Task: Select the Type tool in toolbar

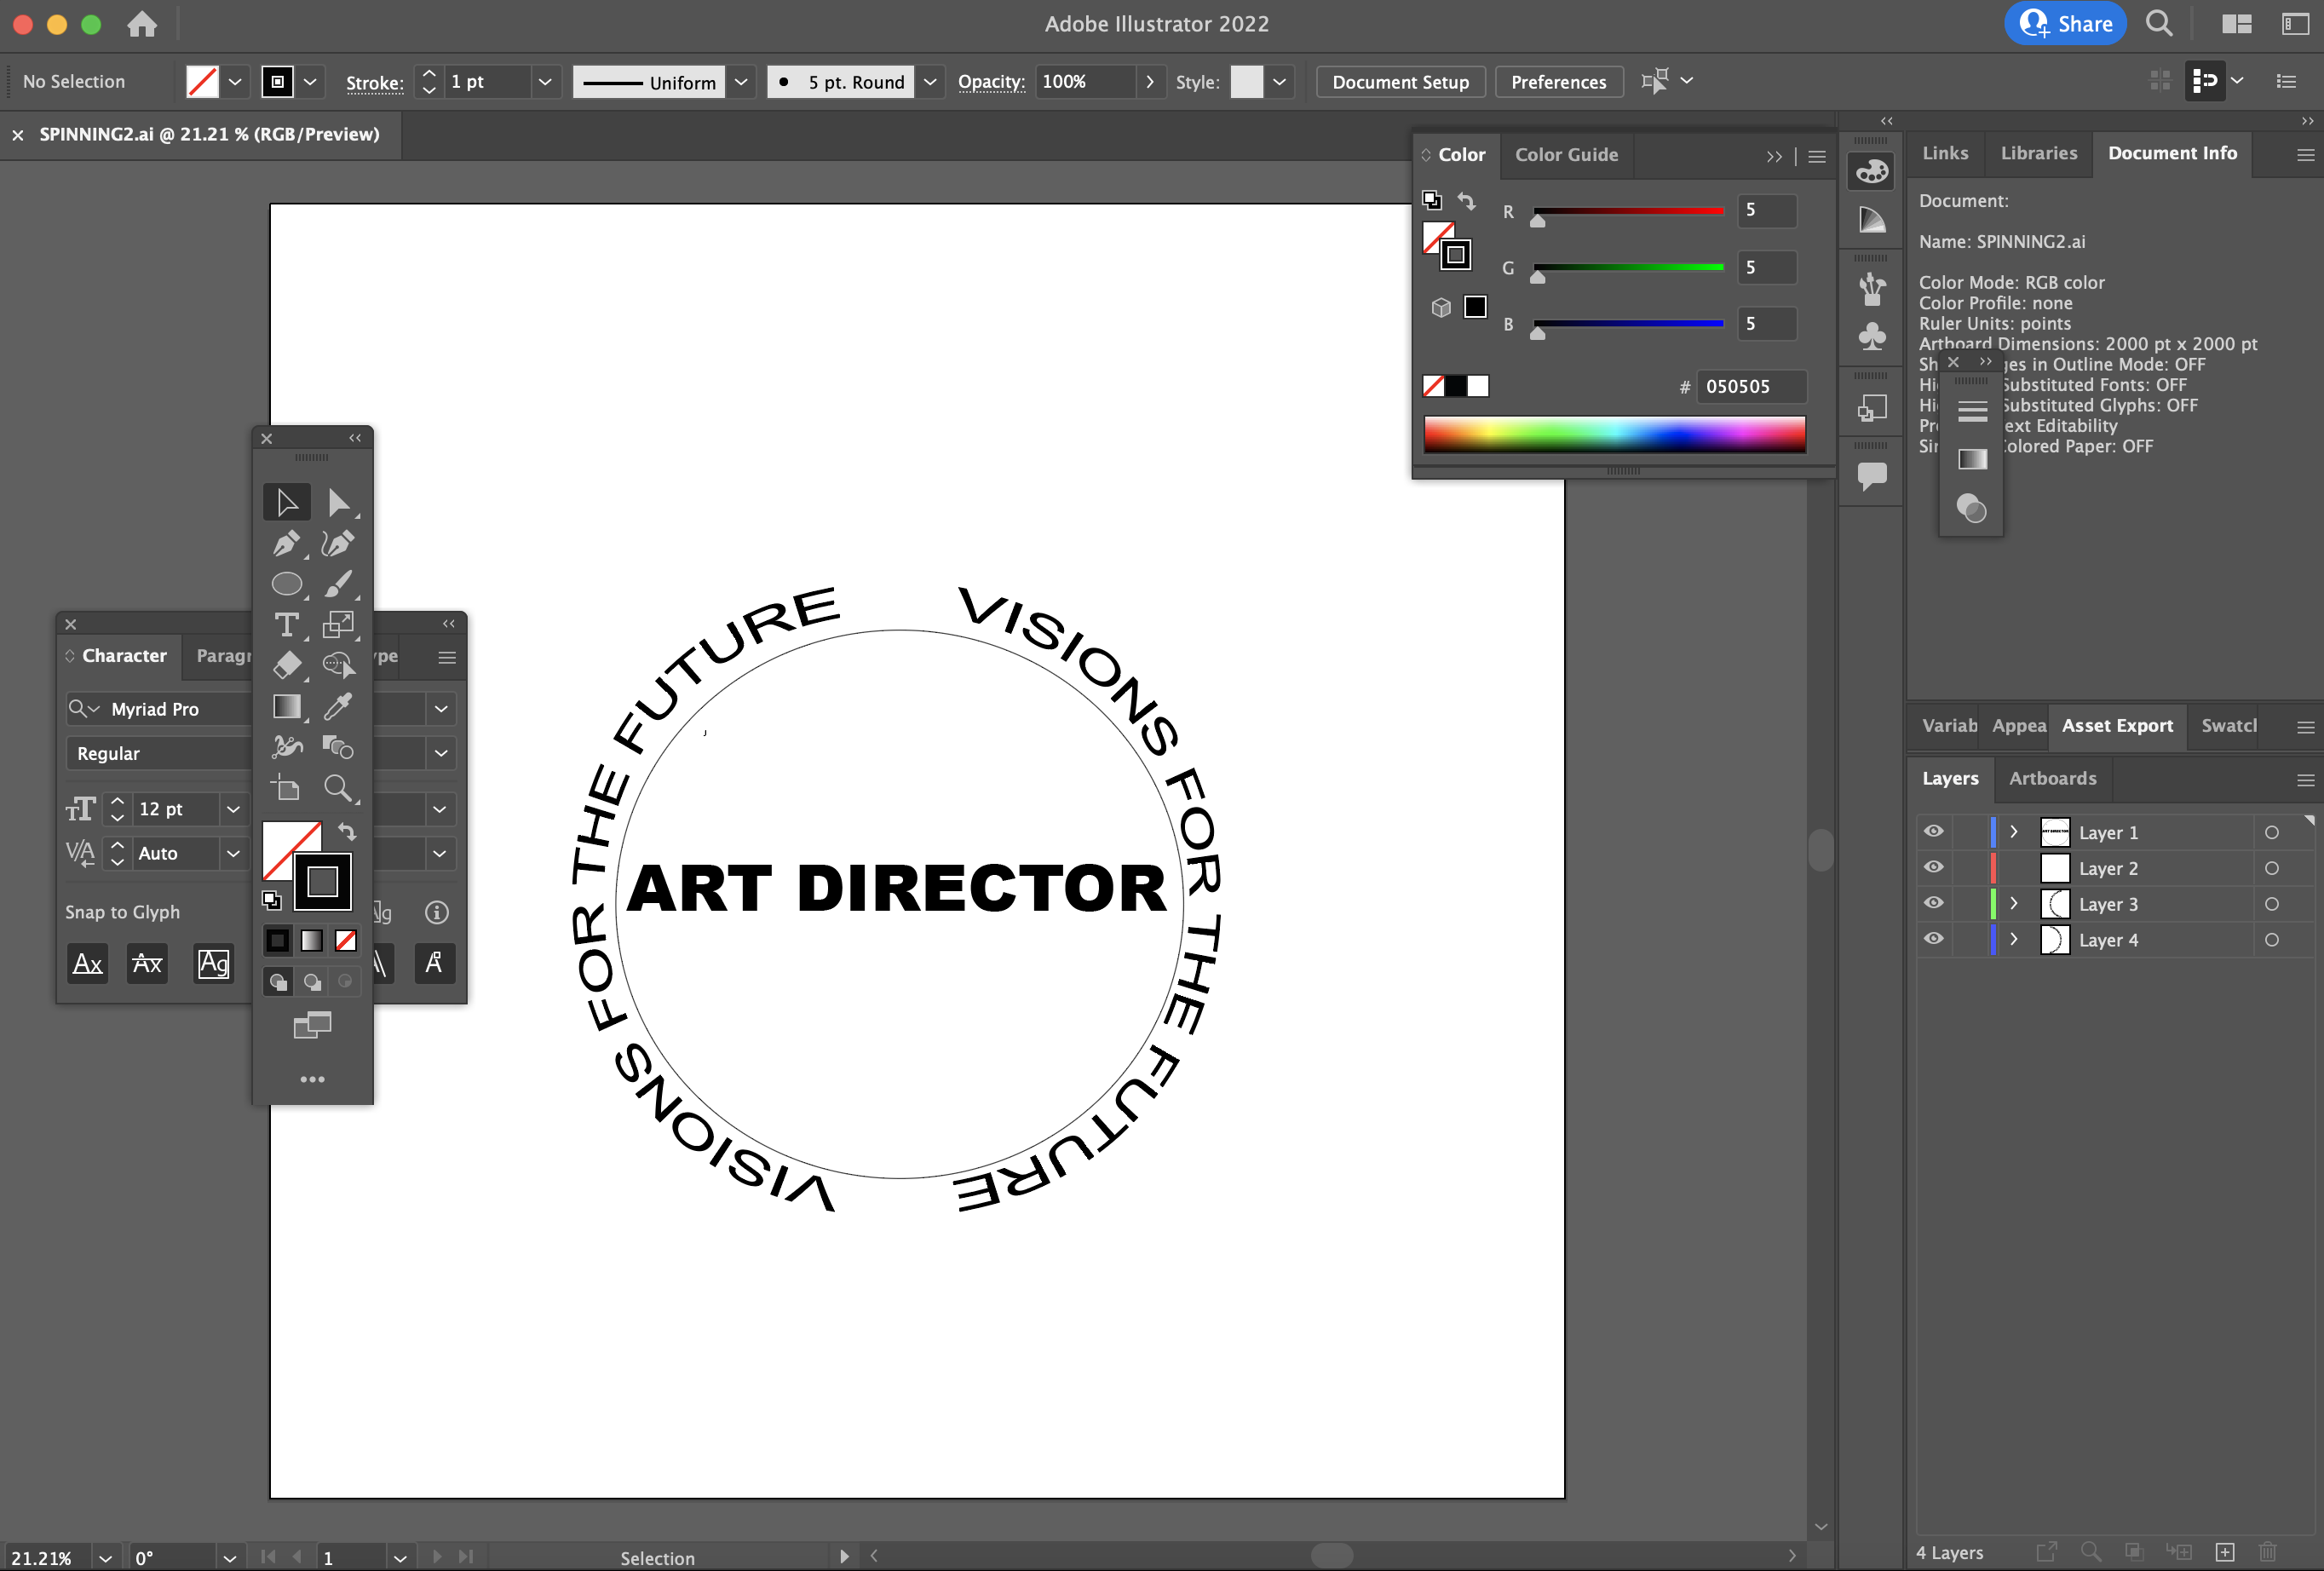Action: coord(284,624)
